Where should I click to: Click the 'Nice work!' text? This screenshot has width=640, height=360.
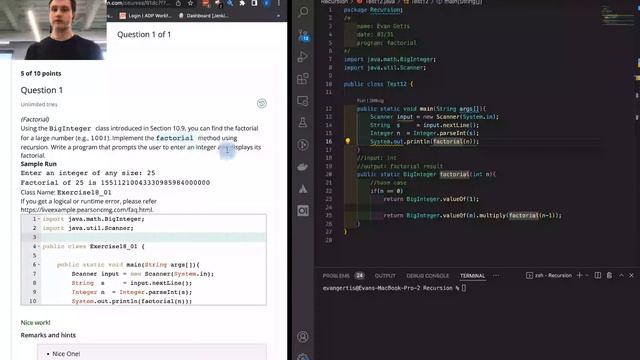pos(36,322)
